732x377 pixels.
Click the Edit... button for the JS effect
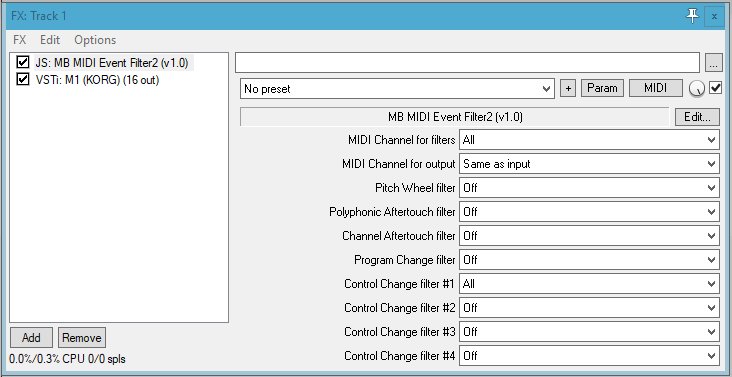tap(697, 117)
